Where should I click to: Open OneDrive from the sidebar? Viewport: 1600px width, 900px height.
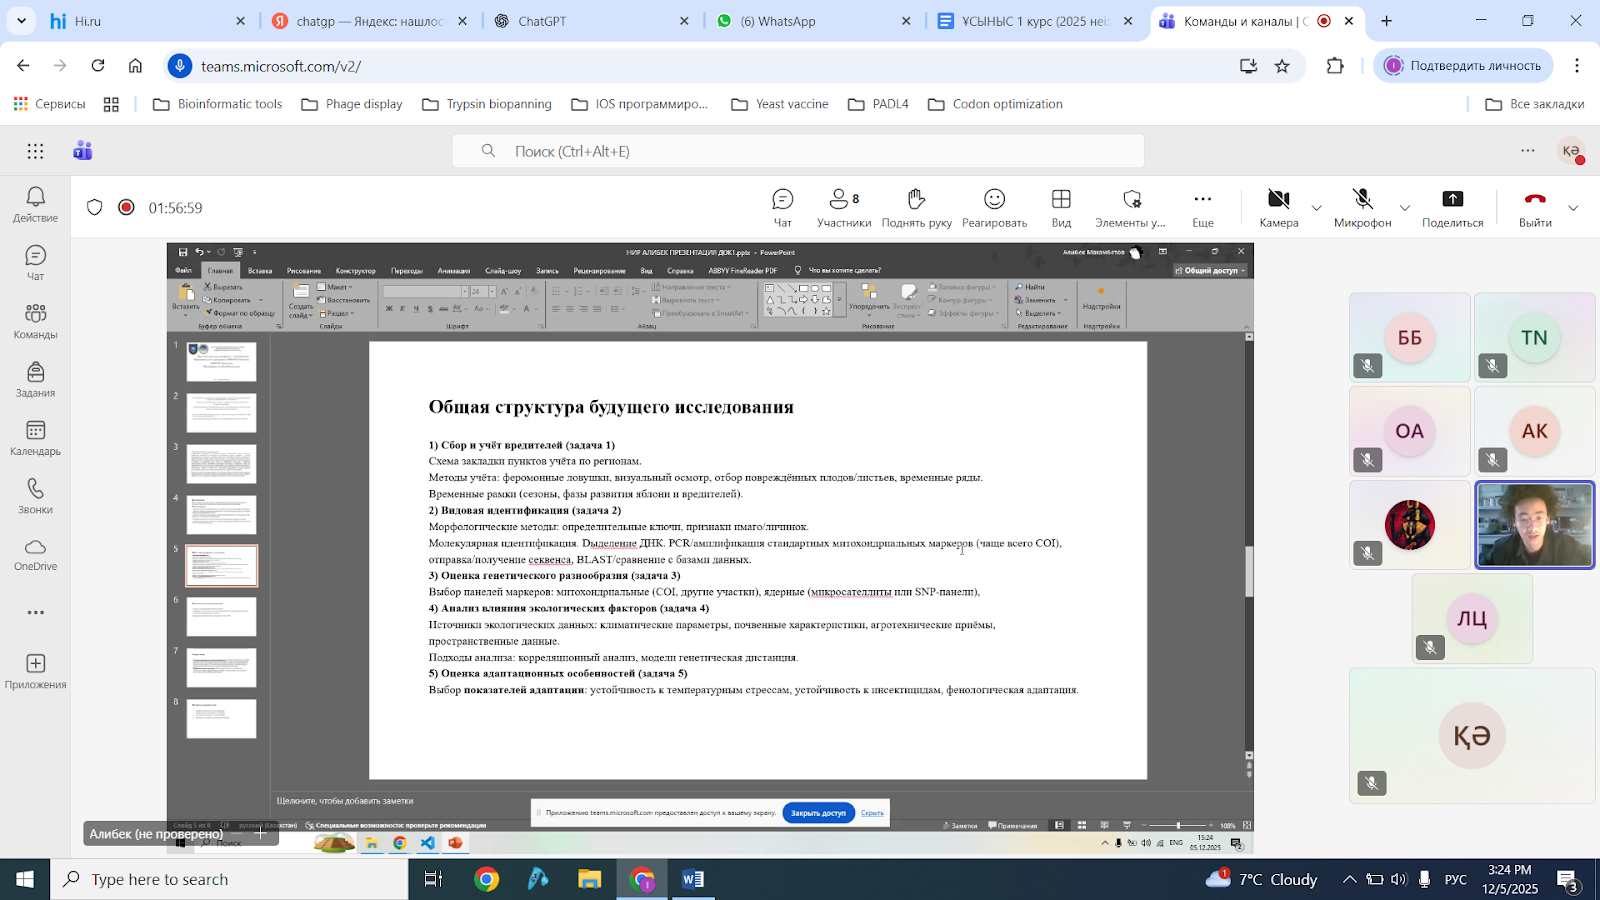coord(35,554)
